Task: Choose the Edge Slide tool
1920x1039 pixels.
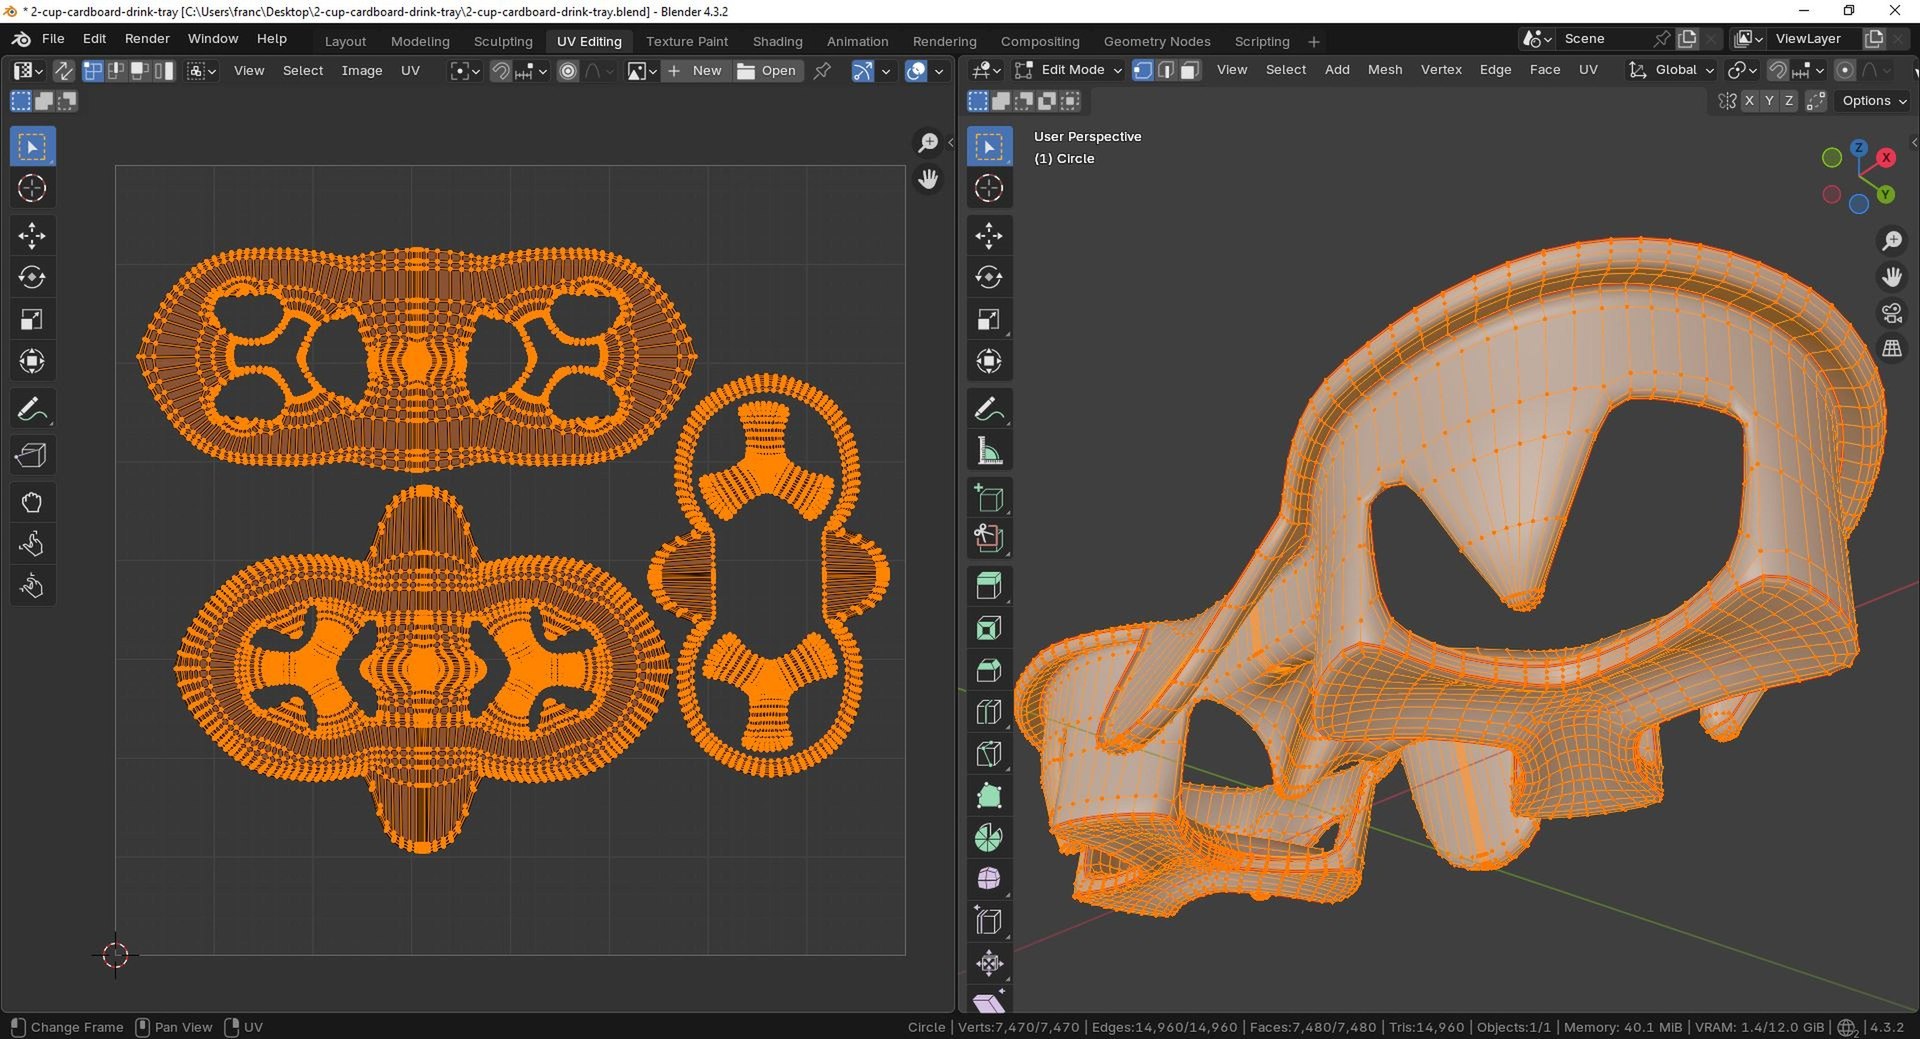Action: pyautogui.click(x=989, y=921)
